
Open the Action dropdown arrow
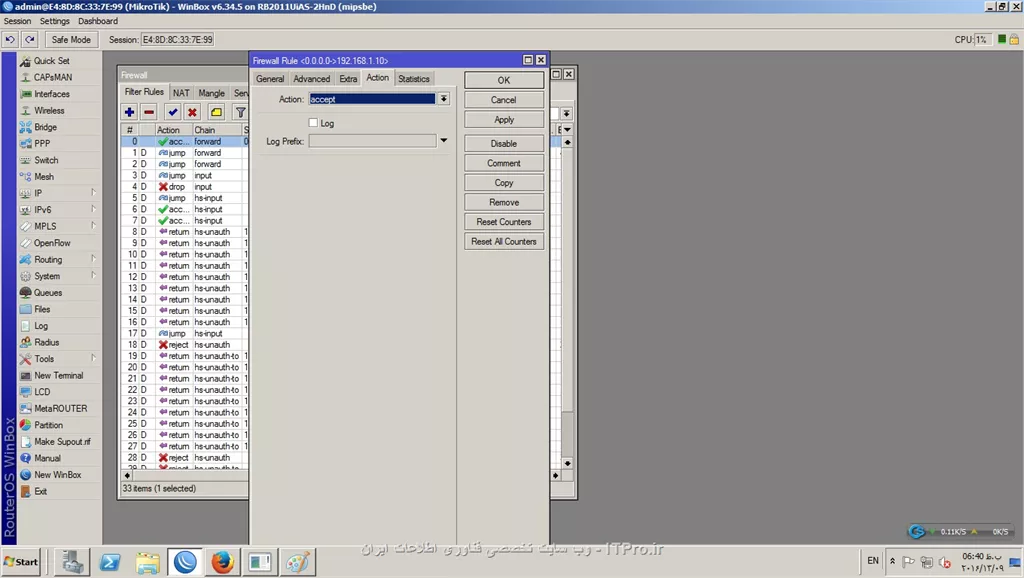[x=443, y=99]
